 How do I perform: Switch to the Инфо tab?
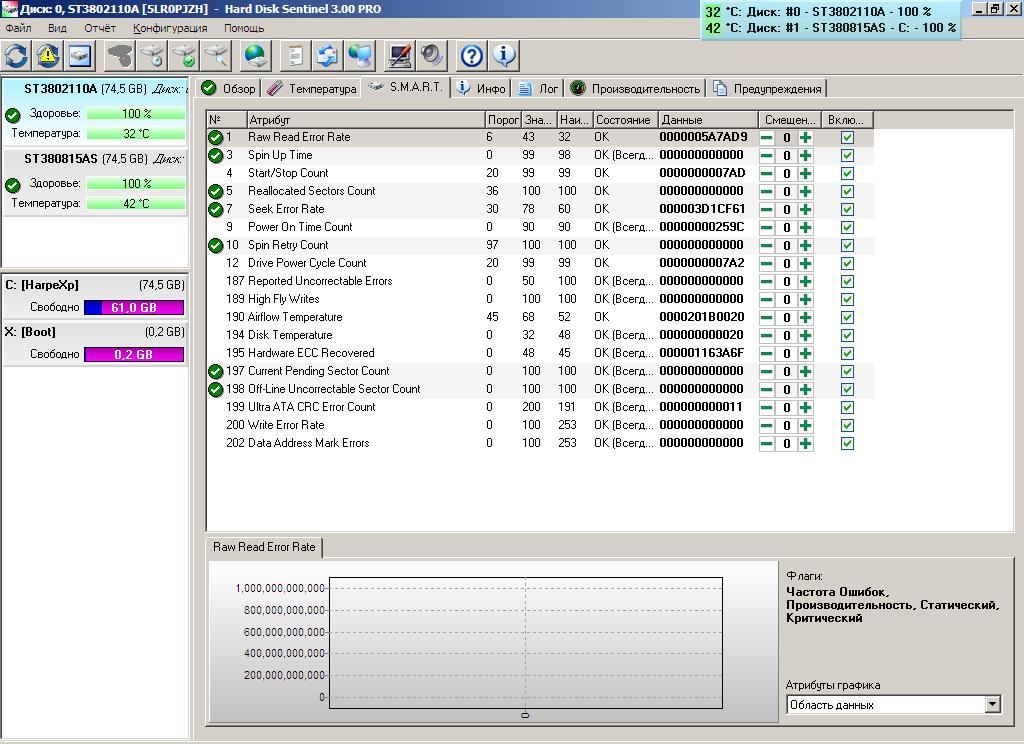pos(482,88)
